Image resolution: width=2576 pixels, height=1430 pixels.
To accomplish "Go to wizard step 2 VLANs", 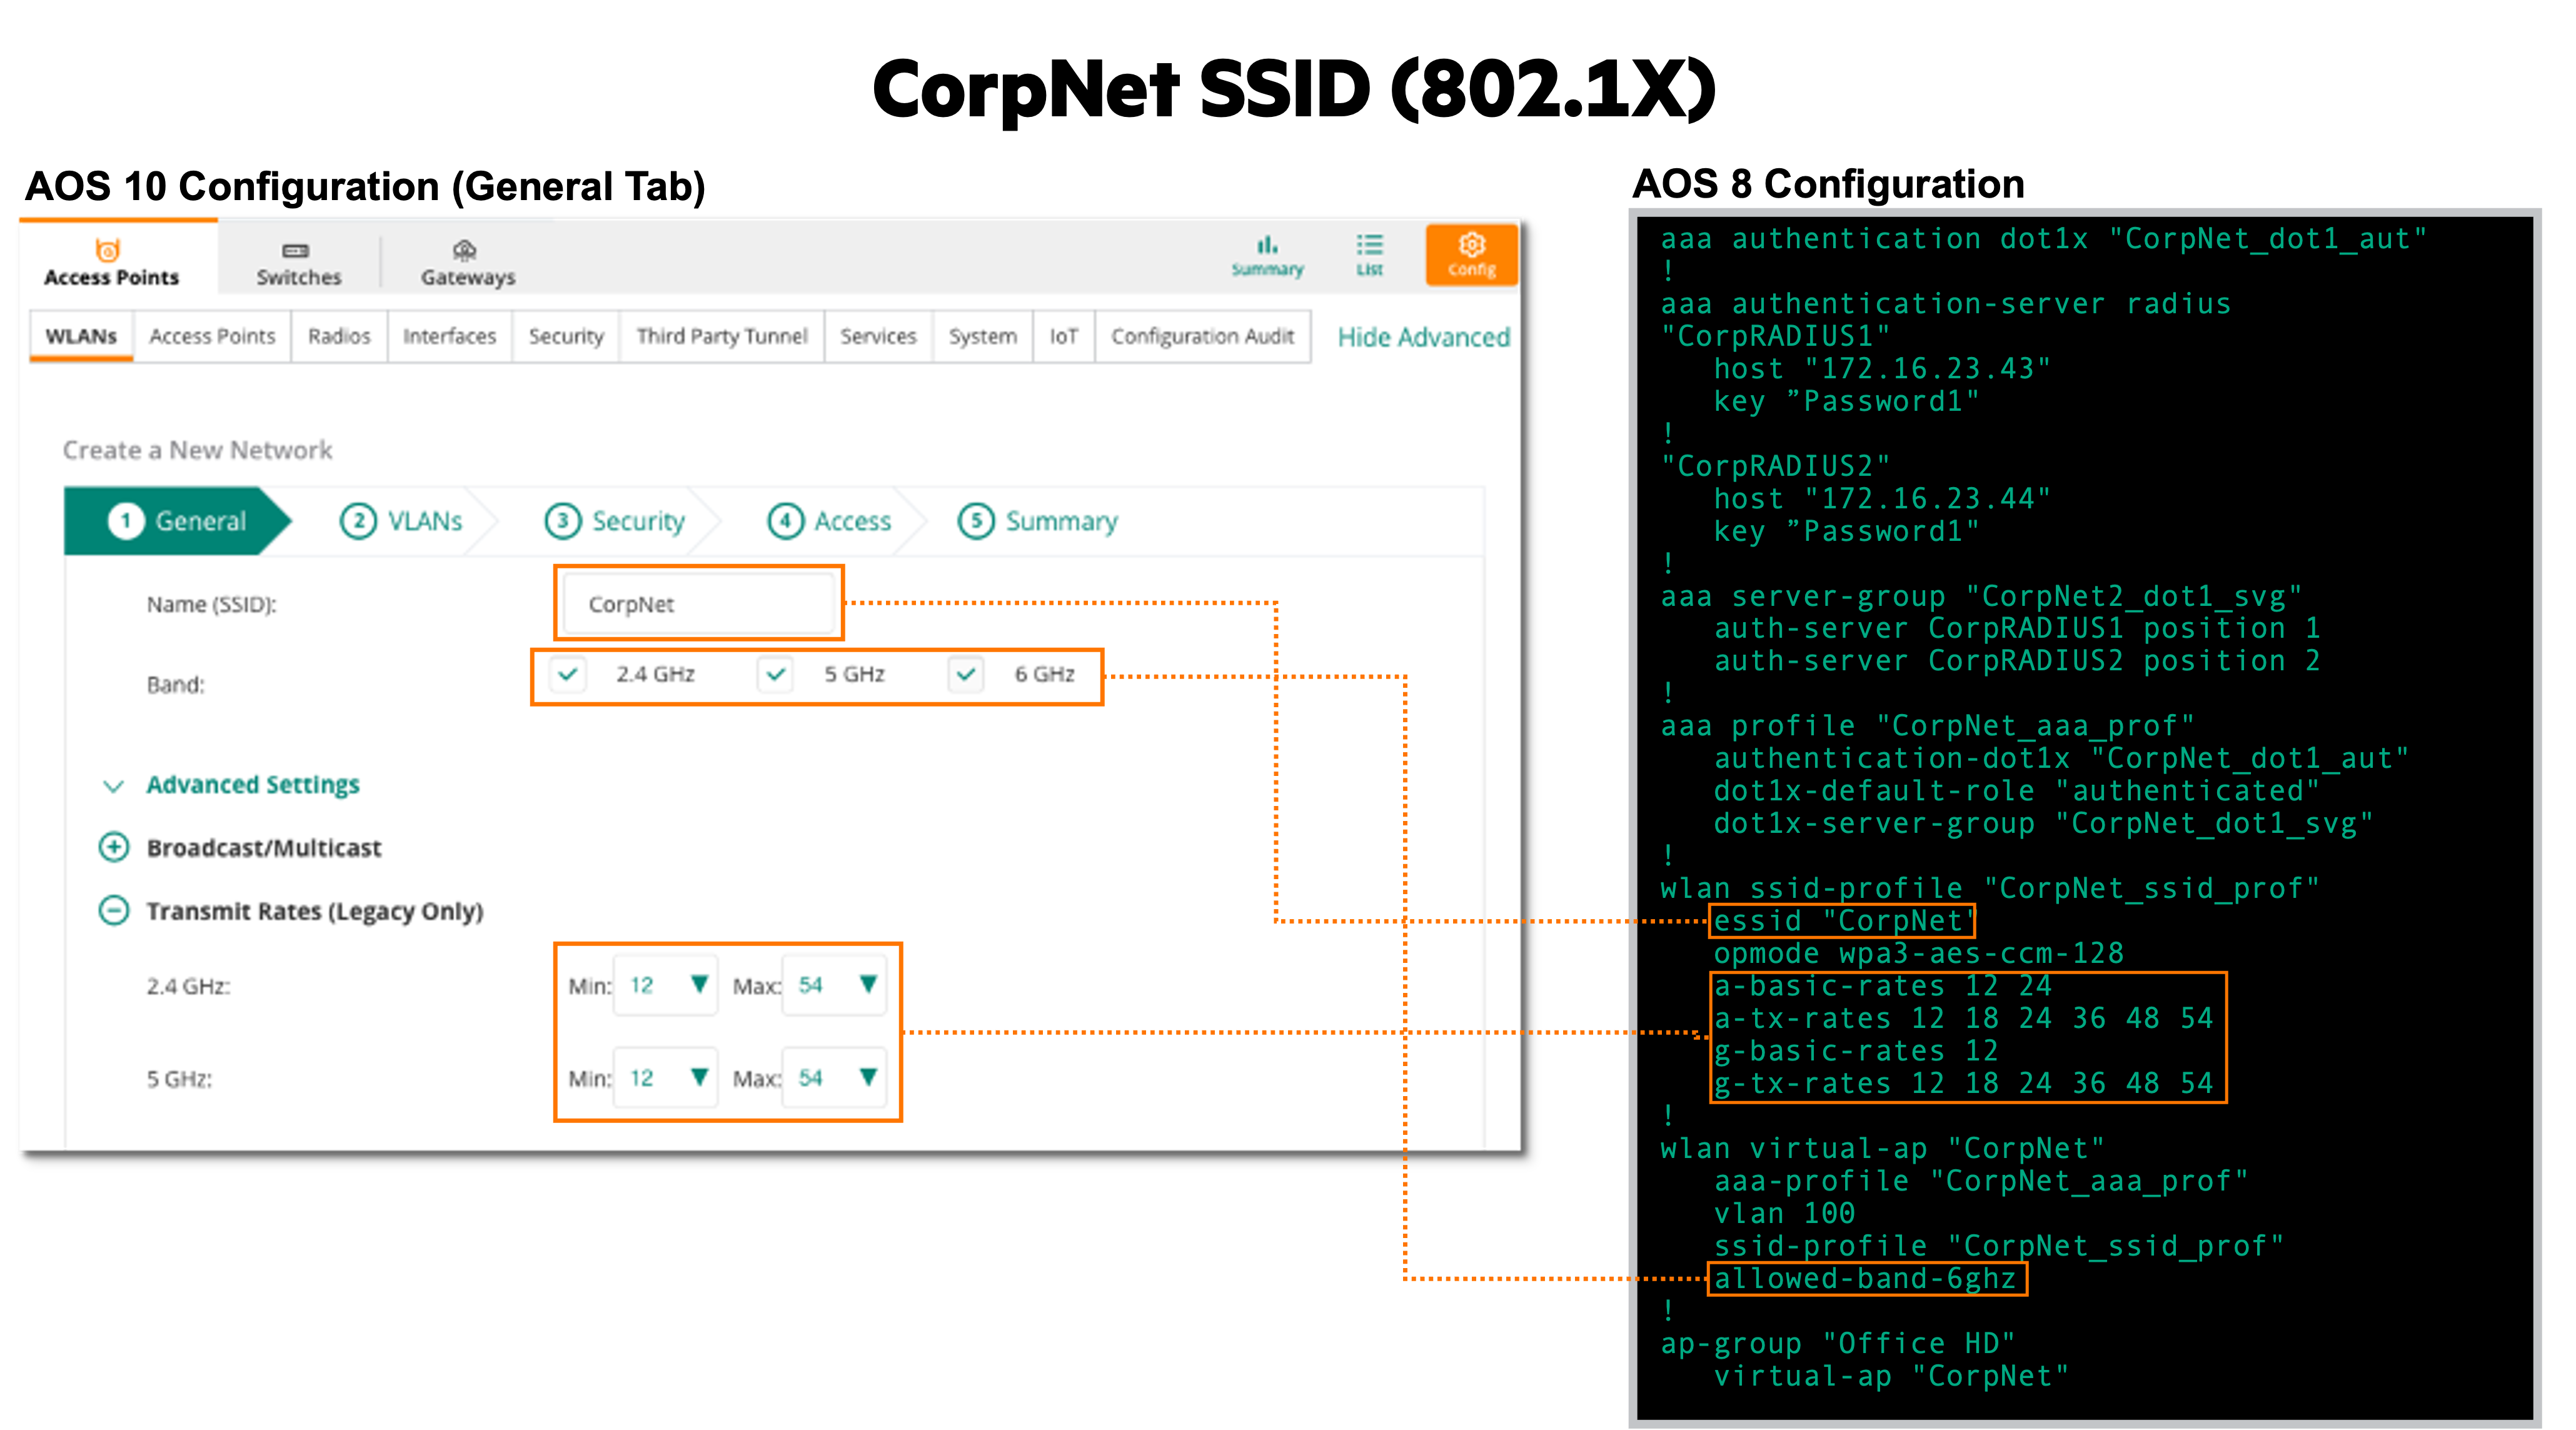I will [402, 521].
